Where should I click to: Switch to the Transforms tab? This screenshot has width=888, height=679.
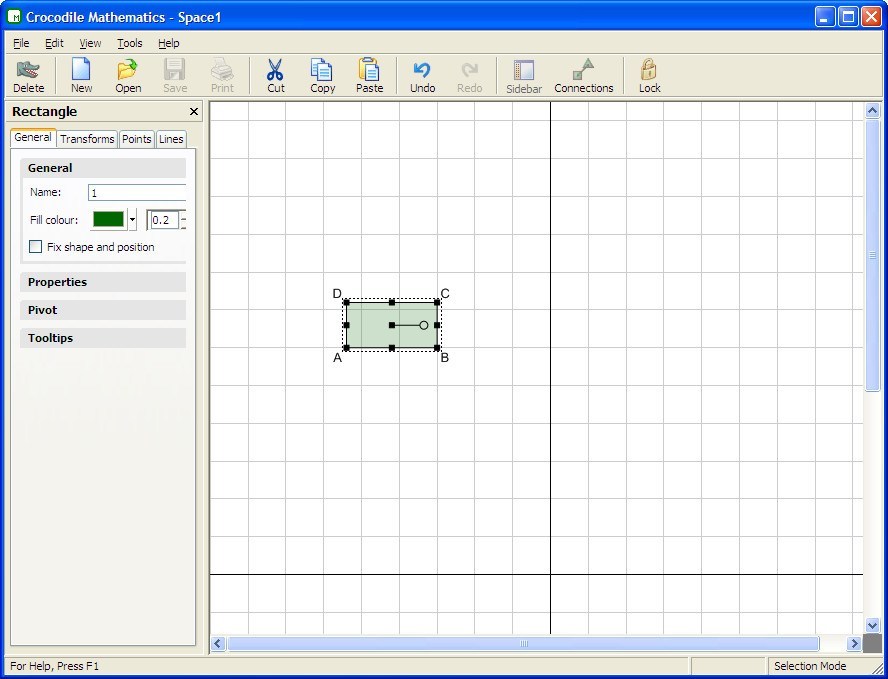click(87, 139)
